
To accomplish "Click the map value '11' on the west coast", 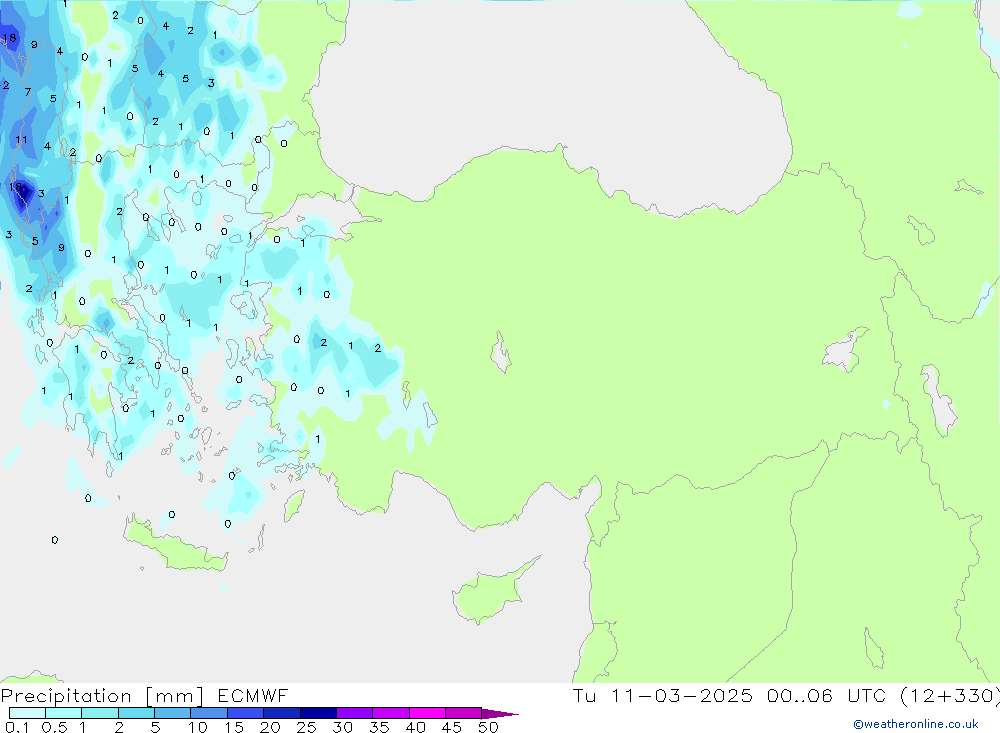I will tap(22, 139).
